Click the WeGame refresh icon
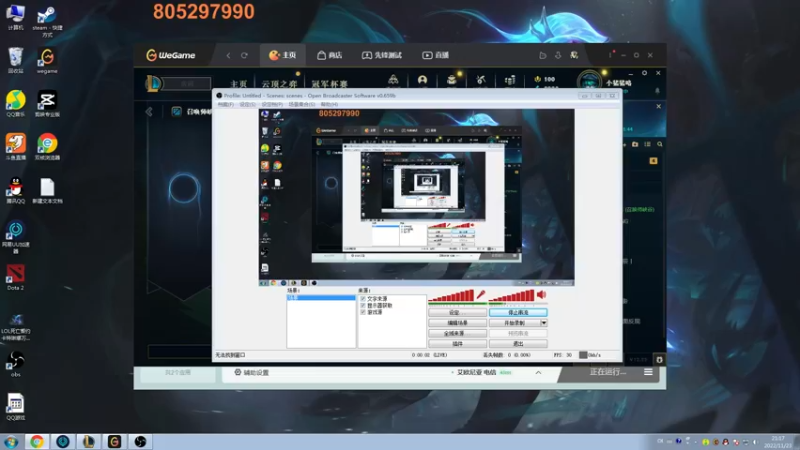 244,55
